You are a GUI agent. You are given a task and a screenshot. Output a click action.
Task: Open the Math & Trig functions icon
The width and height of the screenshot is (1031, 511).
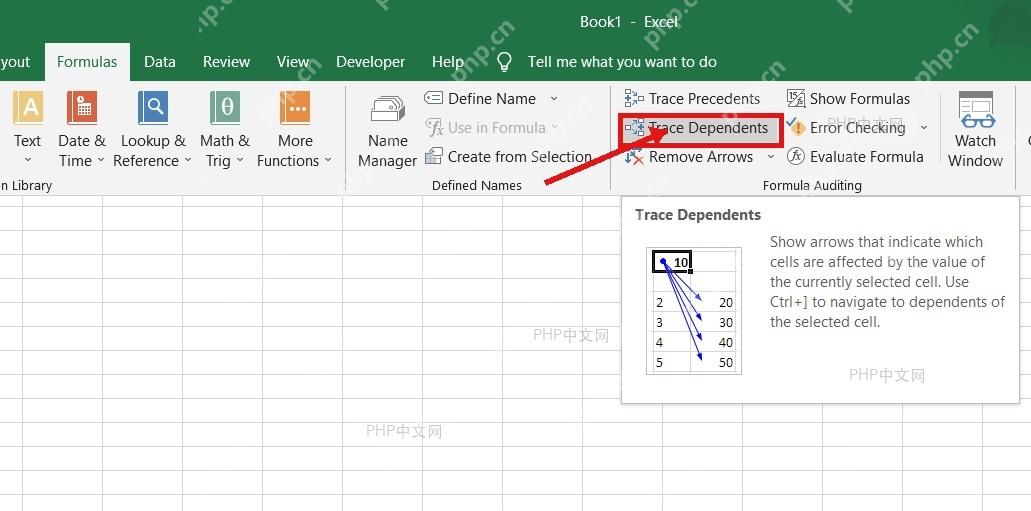tap(225, 108)
